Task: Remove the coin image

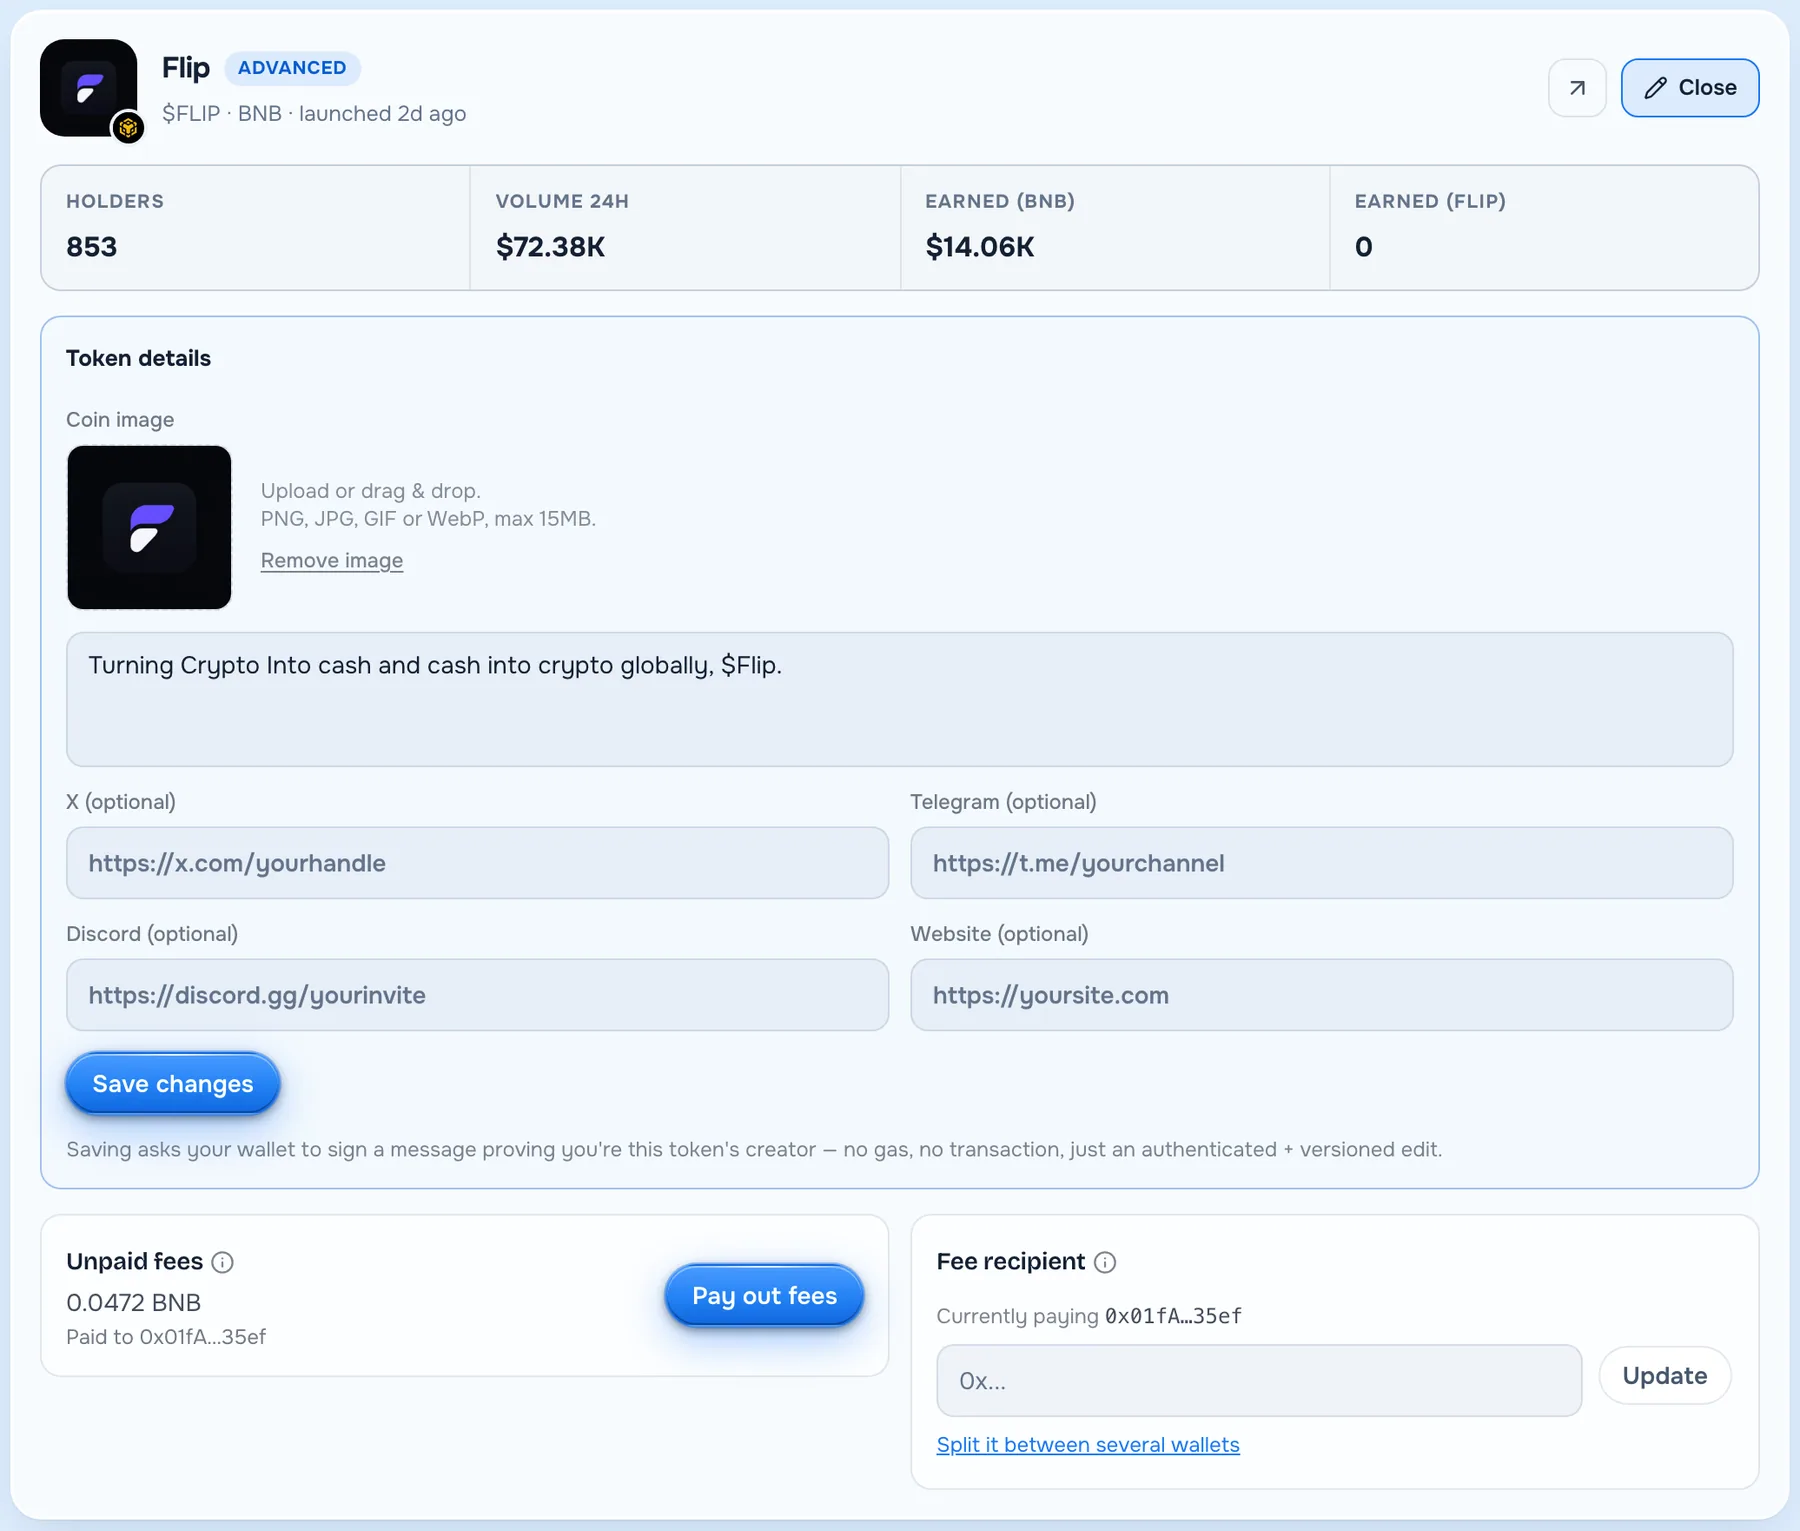Action: [x=332, y=560]
